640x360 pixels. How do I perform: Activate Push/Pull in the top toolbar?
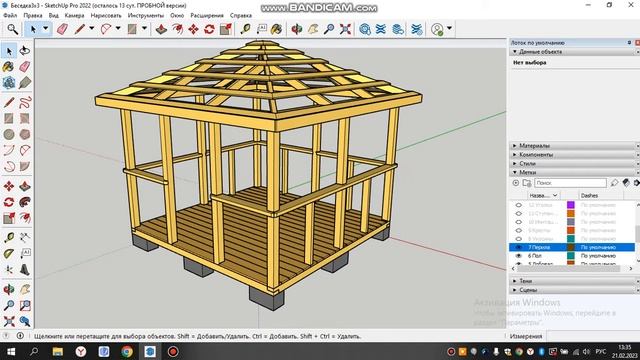click(x=161, y=29)
